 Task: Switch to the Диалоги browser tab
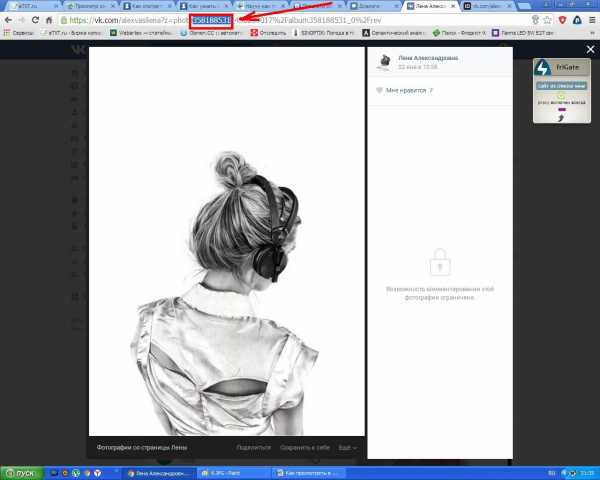(x=374, y=6)
